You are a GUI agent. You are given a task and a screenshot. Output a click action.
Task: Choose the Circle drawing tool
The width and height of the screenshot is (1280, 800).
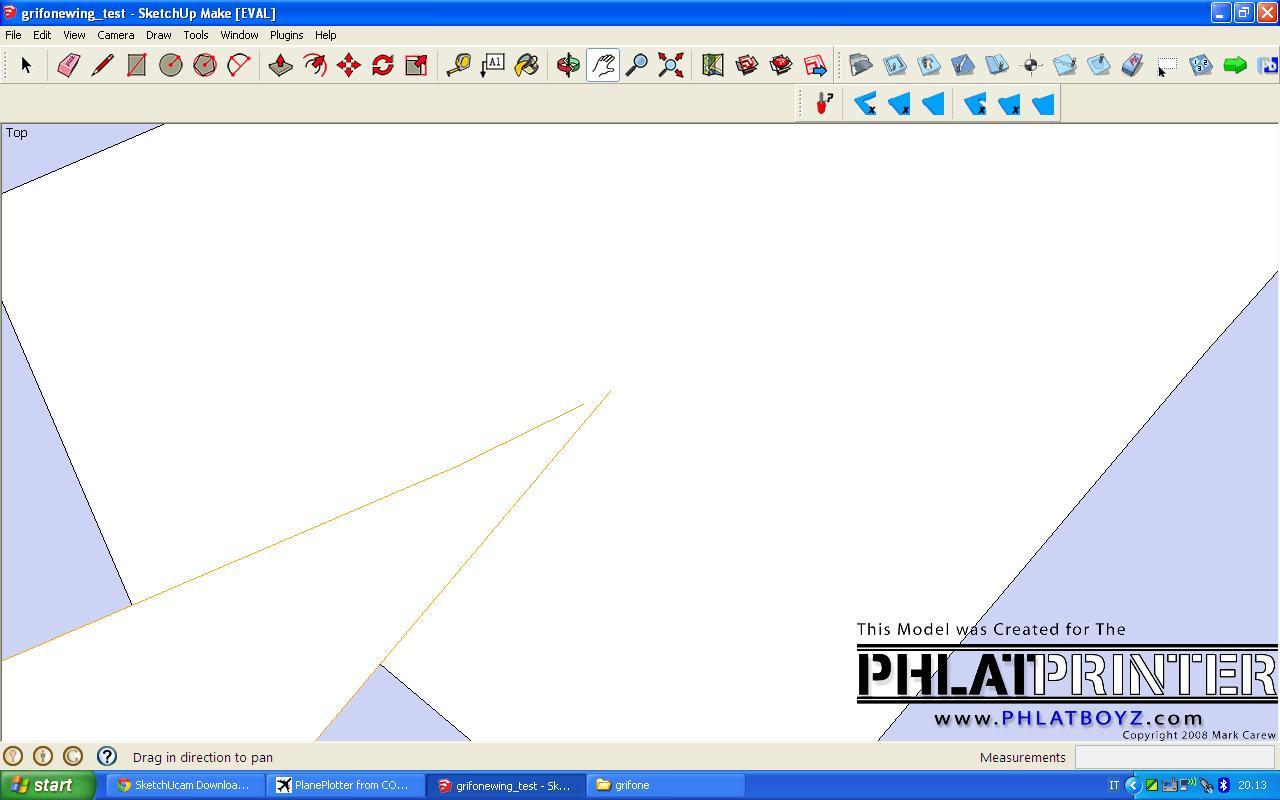[x=171, y=65]
